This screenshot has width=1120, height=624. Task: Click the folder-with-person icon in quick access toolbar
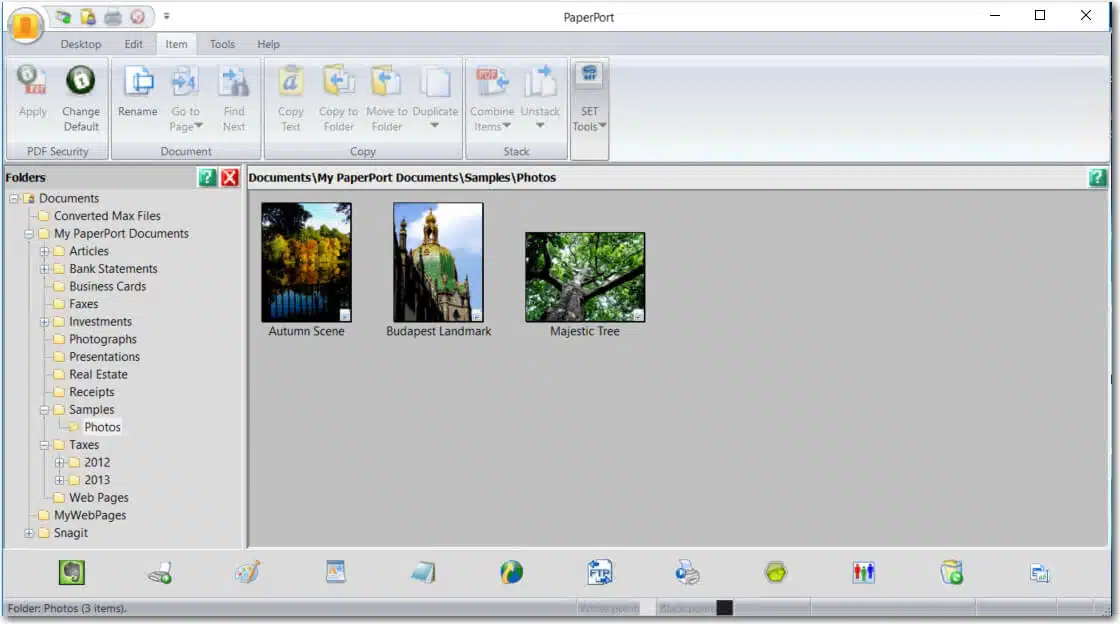click(x=88, y=16)
